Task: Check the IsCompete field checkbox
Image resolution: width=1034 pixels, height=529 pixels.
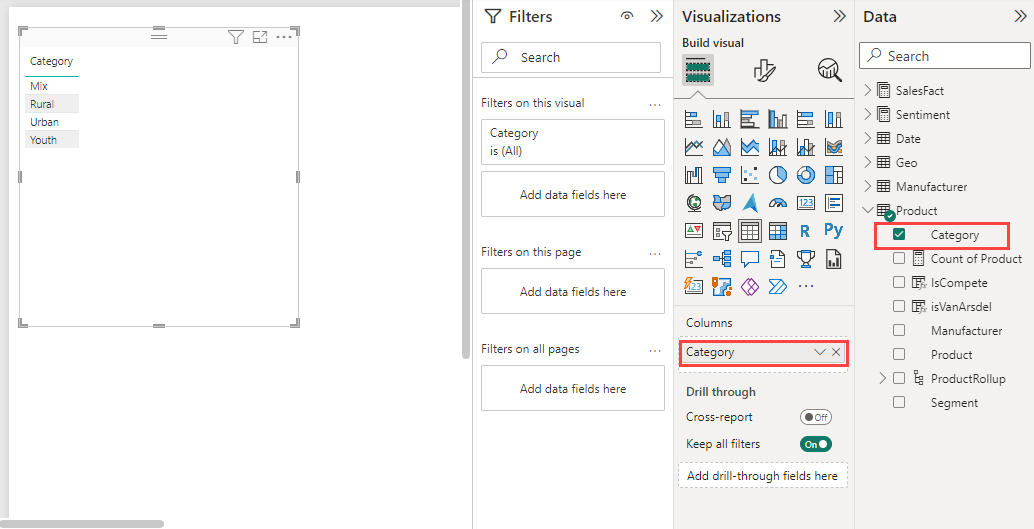Action: (x=899, y=282)
